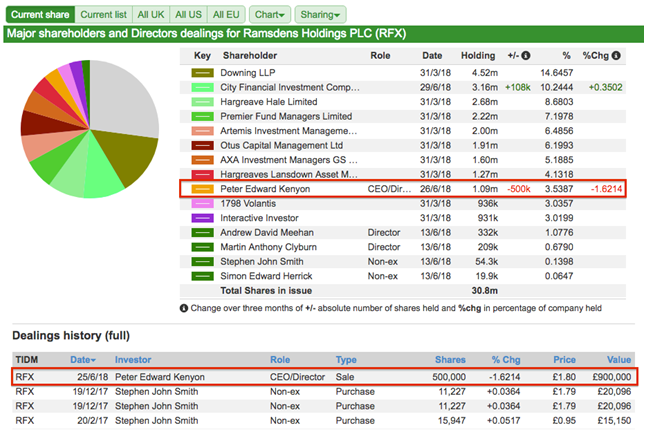Click the £900,000 value in dealings history

pyautogui.click(x=612, y=377)
